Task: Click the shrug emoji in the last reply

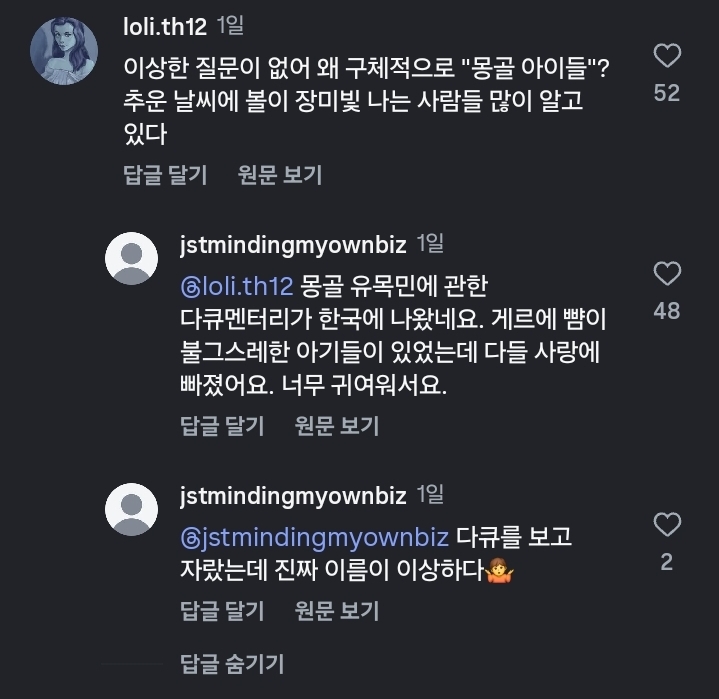Action: [x=498, y=572]
